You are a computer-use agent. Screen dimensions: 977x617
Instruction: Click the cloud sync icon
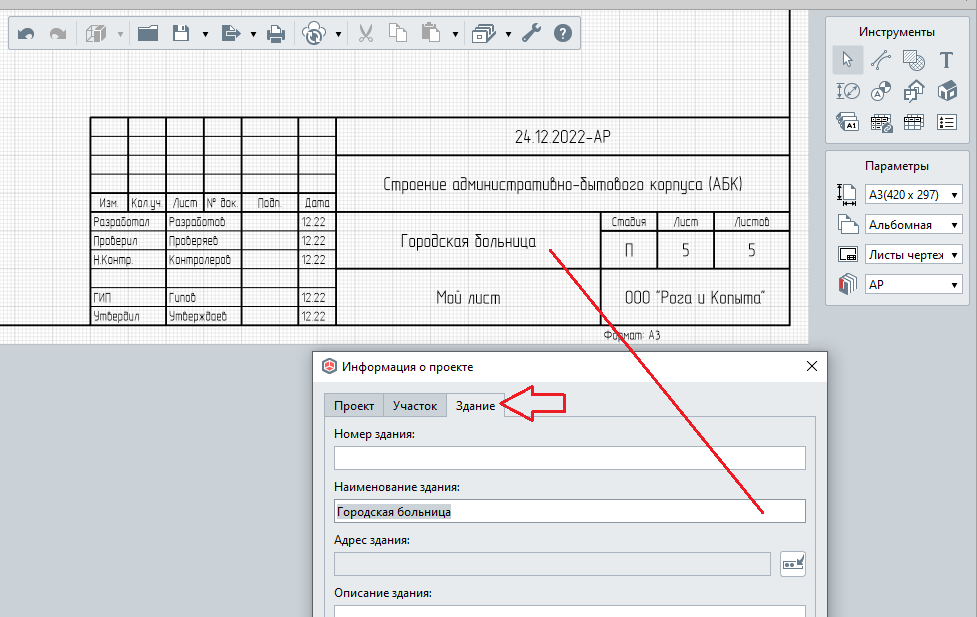(x=314, y=33)
